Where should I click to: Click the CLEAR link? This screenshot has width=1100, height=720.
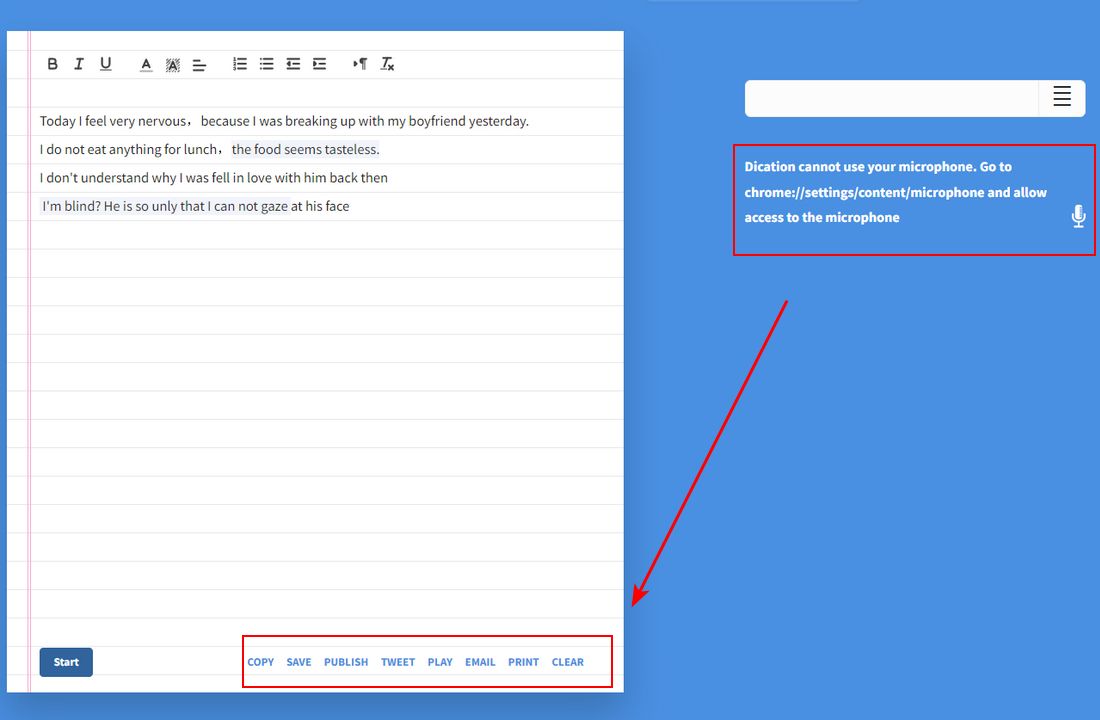[x=568, y=662]
